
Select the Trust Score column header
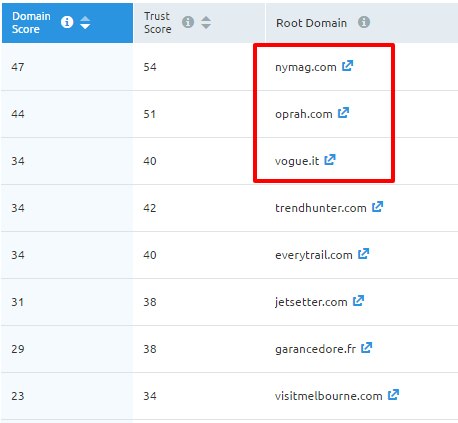tap(199, 23)
